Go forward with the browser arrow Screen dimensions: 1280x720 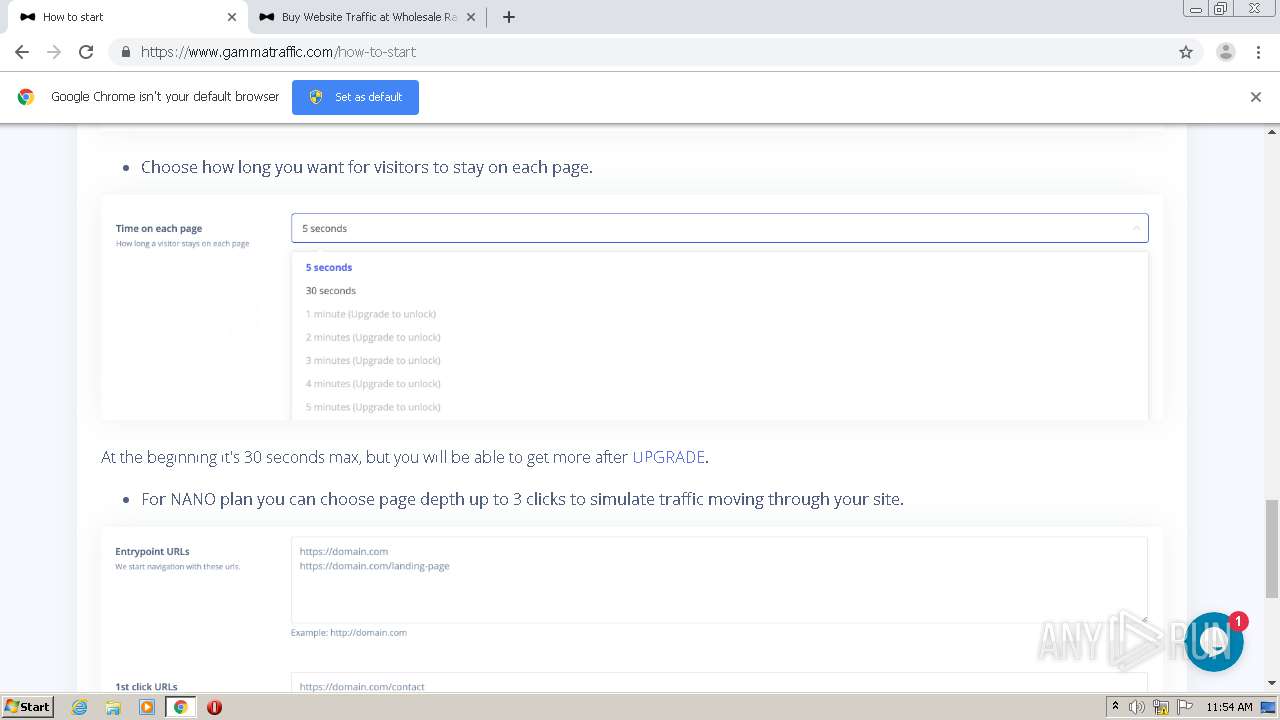click(x=54, y=52)
